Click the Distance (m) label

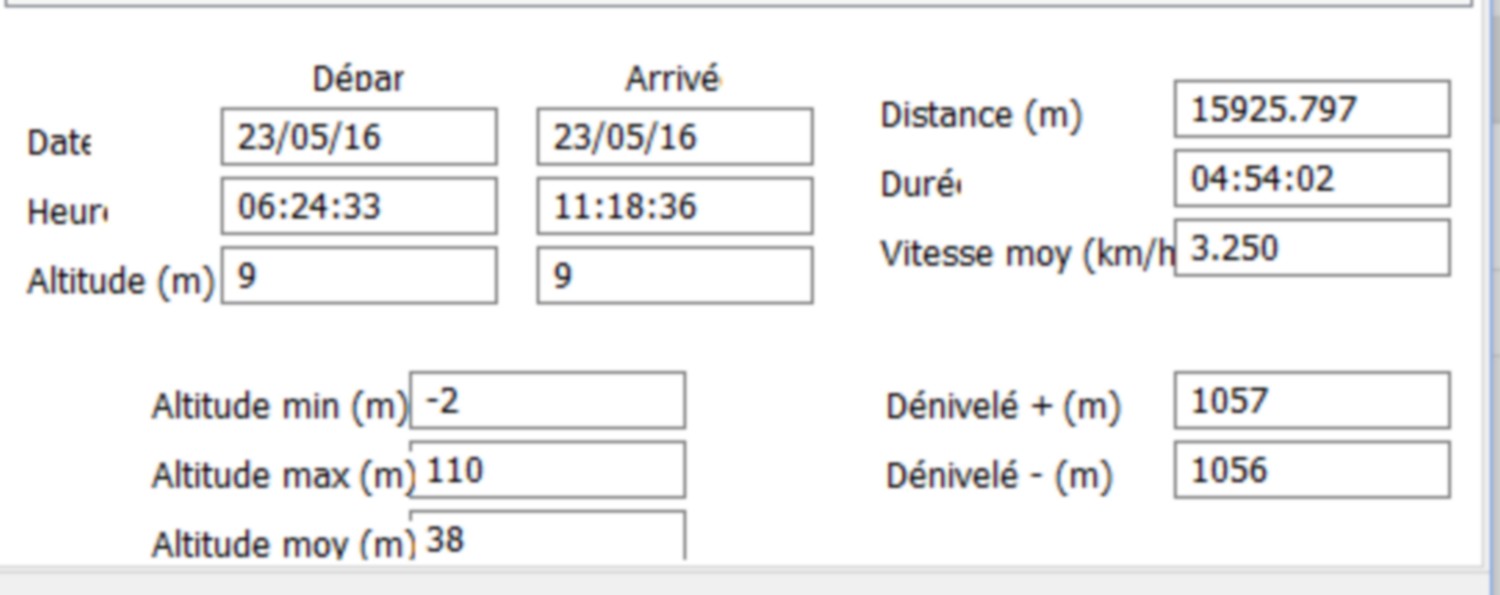coord(981,116)
